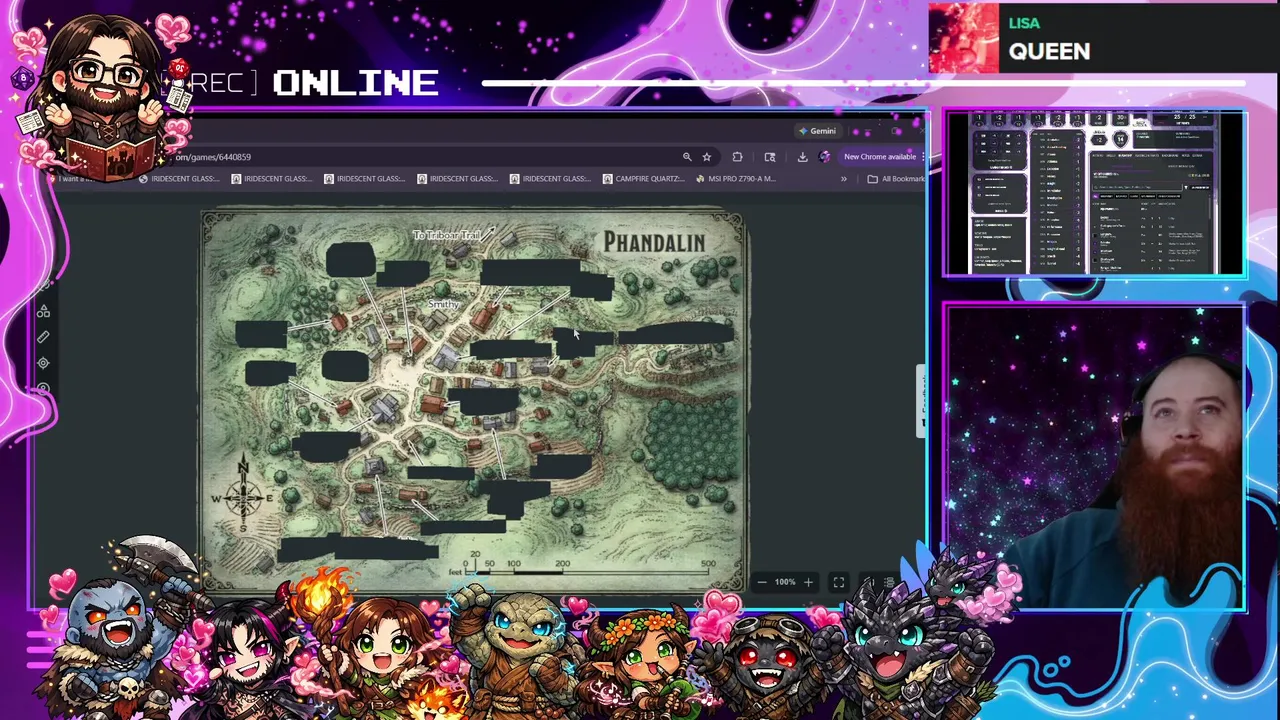Open the Chrome extensions puzzle icon
This screenshot has height=720, width=1280.
(737, 157)
